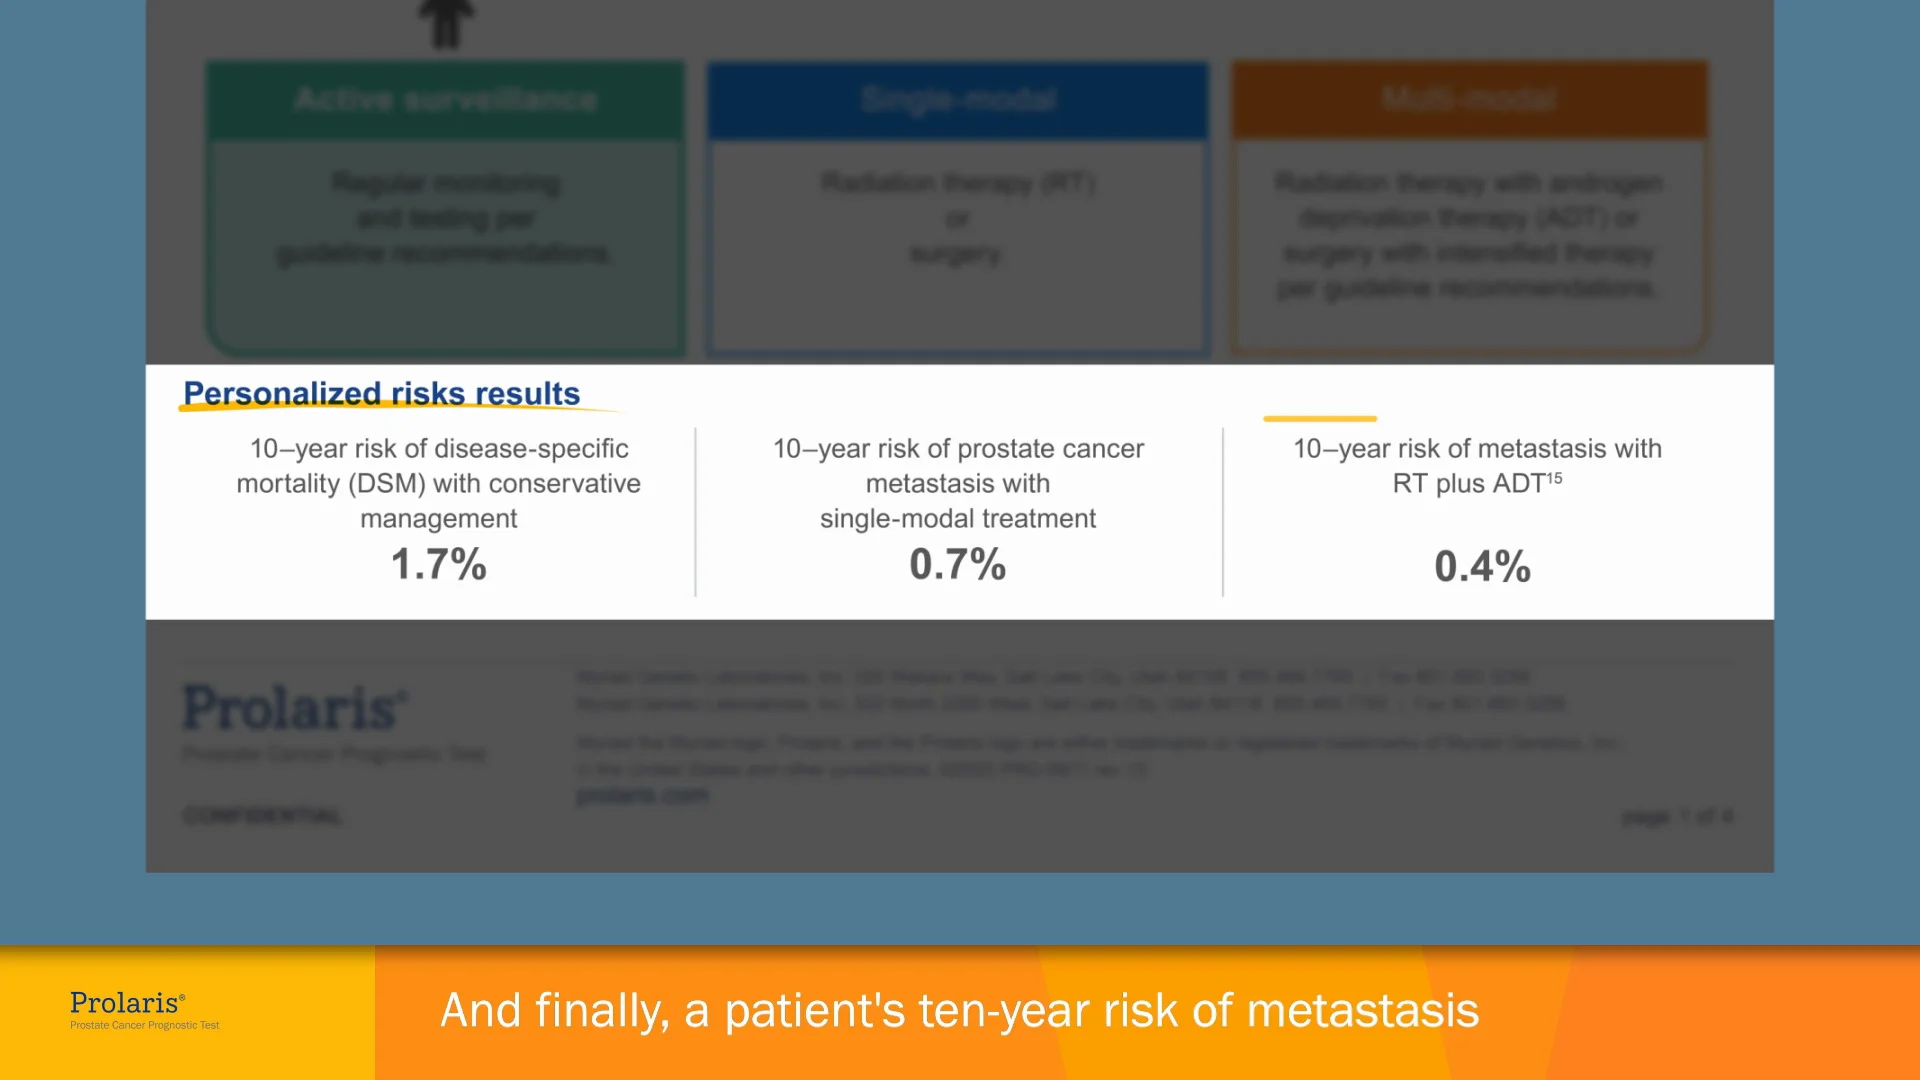
Task: Click the superscript 15 footnote after ADT
Action: click(x=1554, y=478)
